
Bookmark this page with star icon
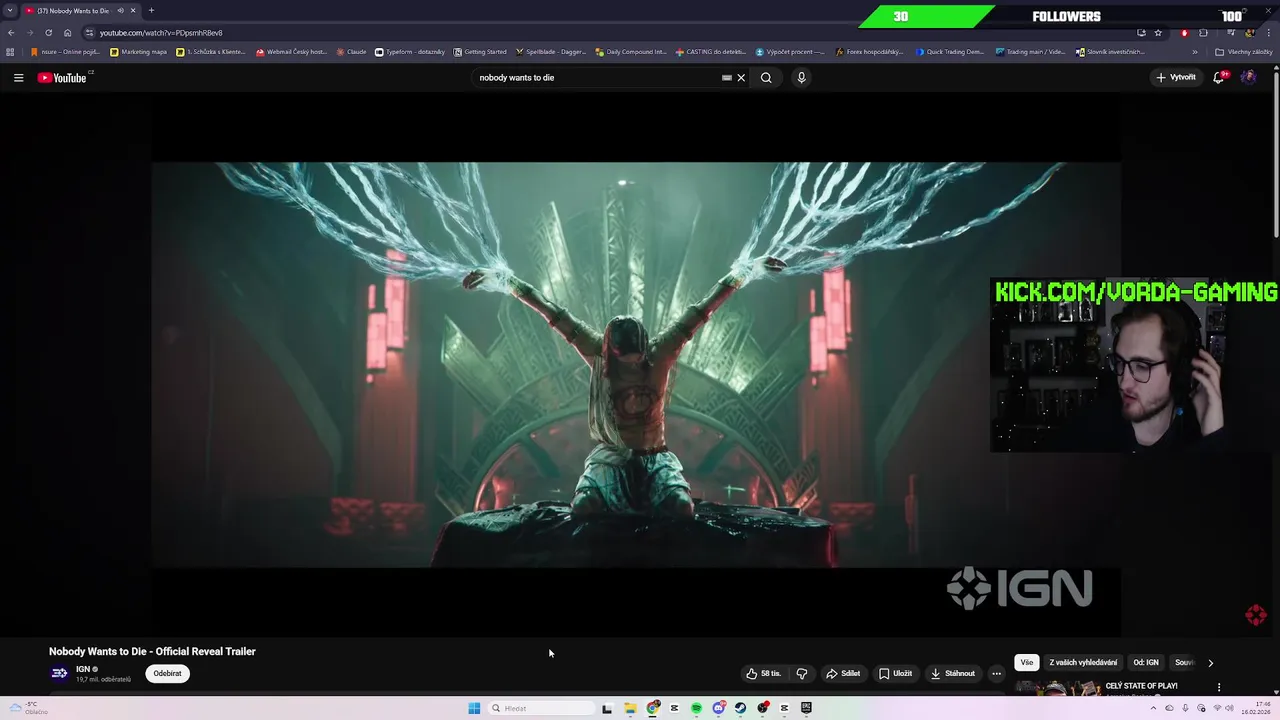pyautogui.click(x=1158, y=33)
